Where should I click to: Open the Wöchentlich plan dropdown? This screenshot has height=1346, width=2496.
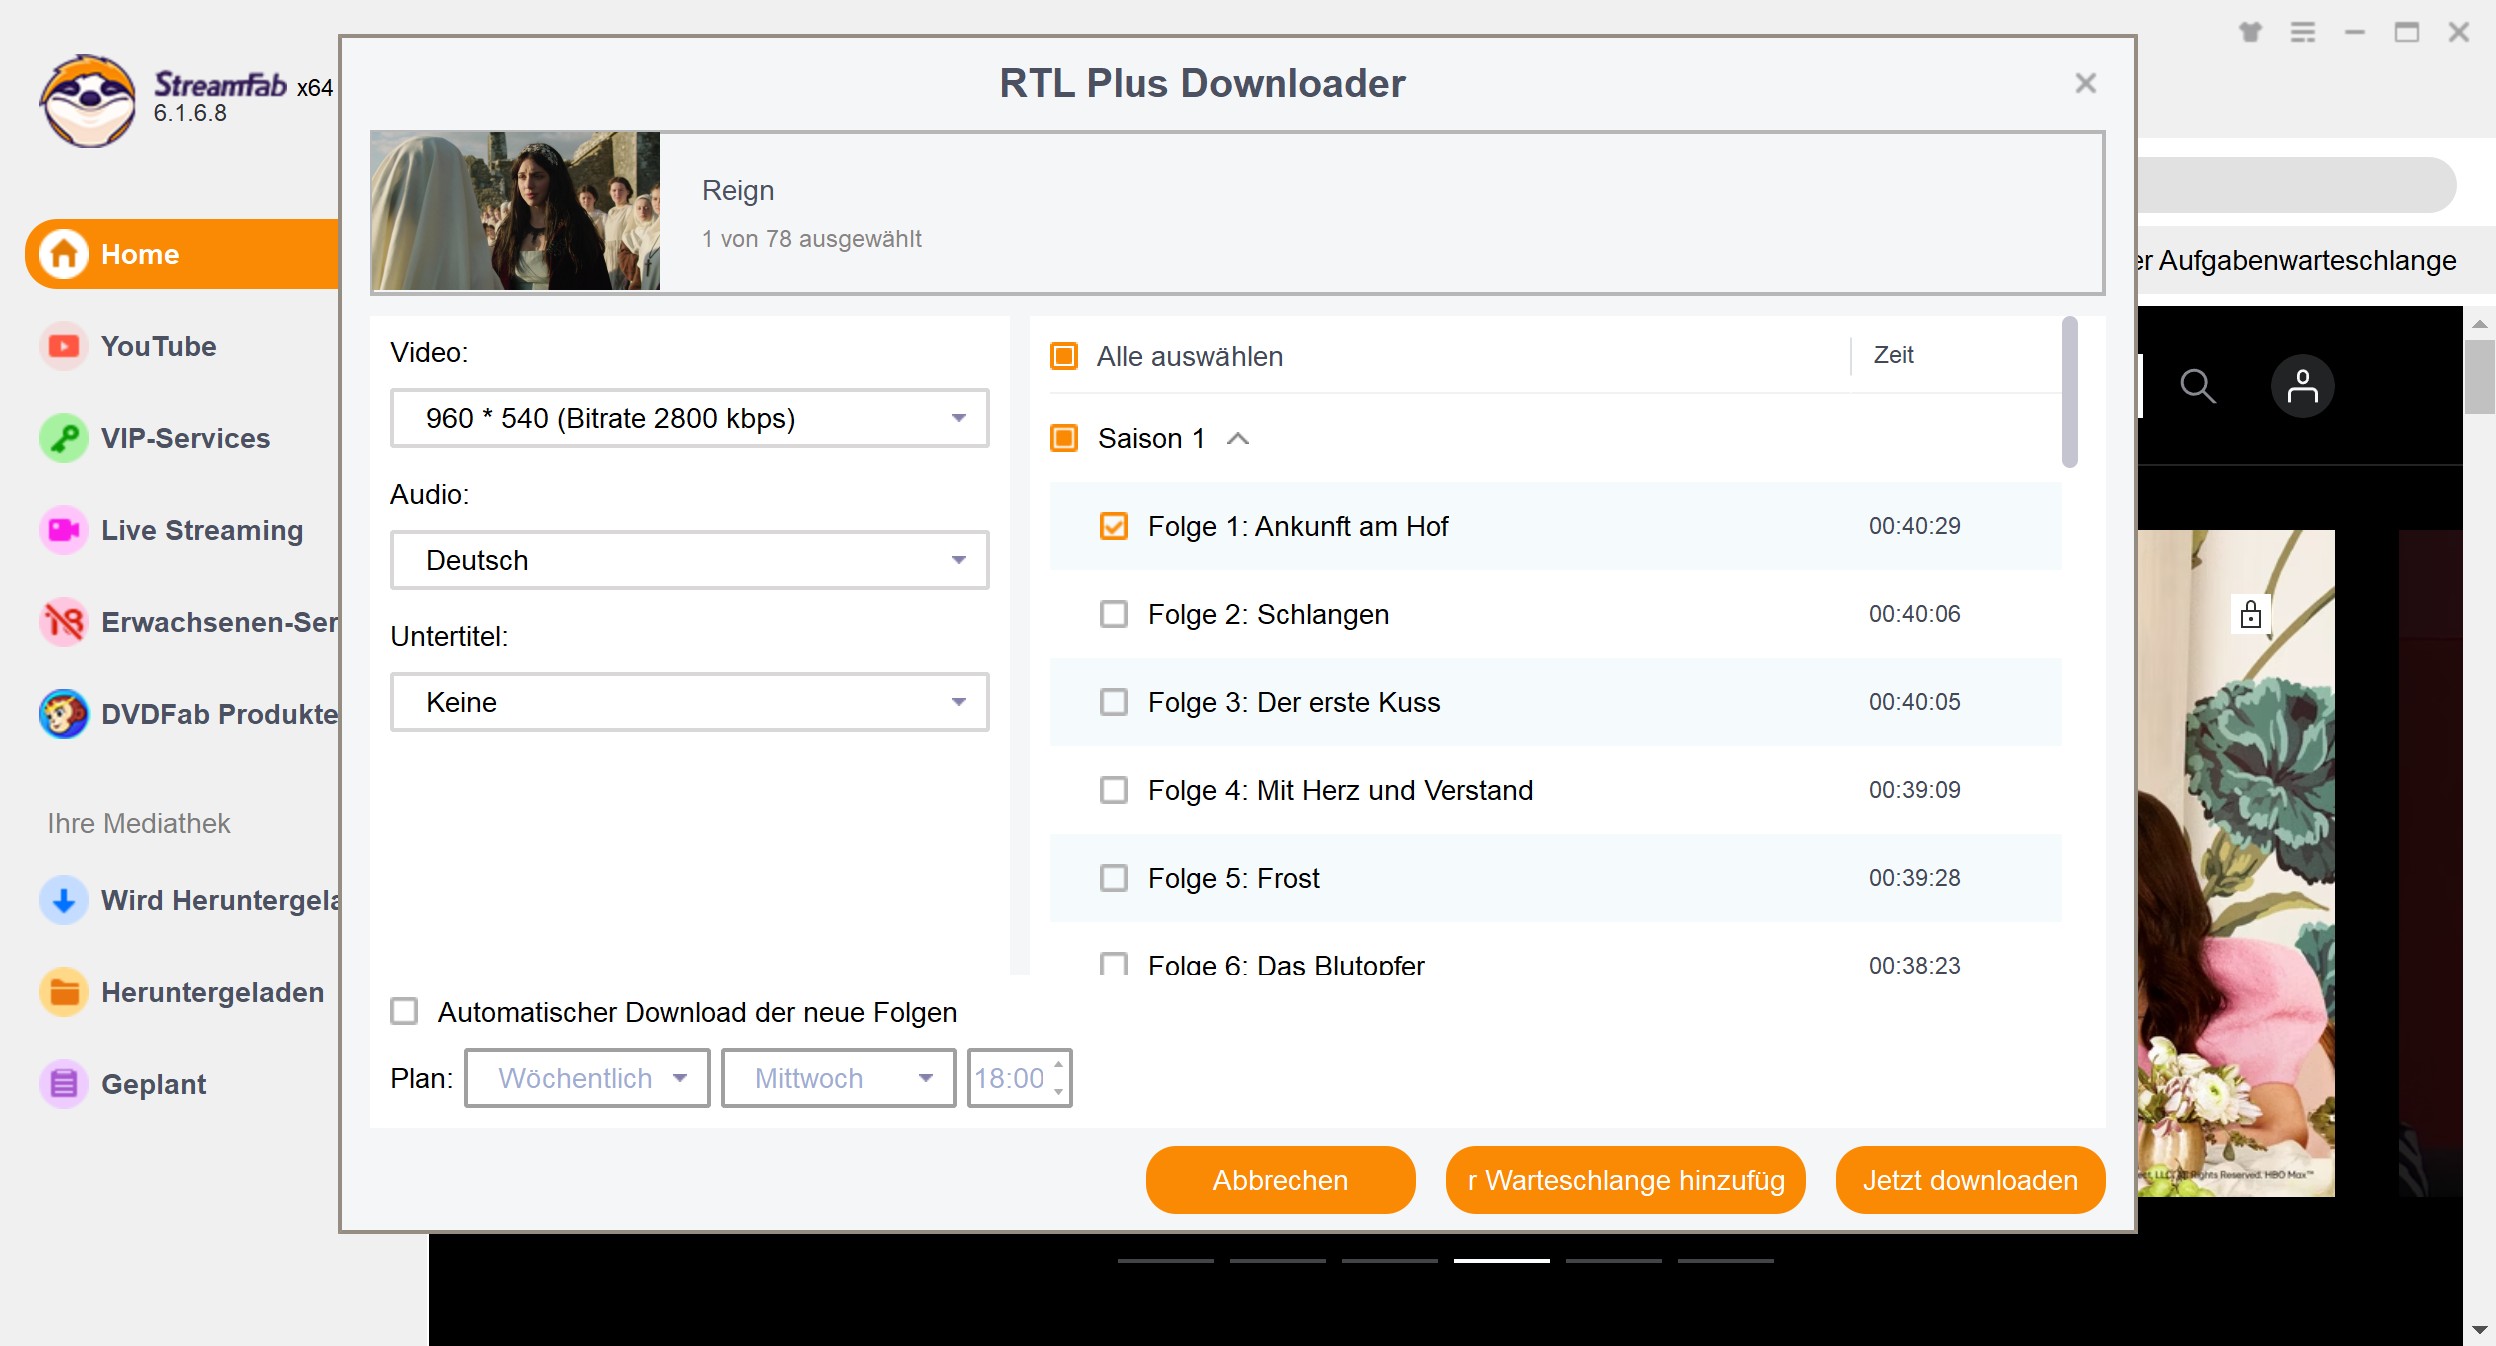coord(588,1078)
